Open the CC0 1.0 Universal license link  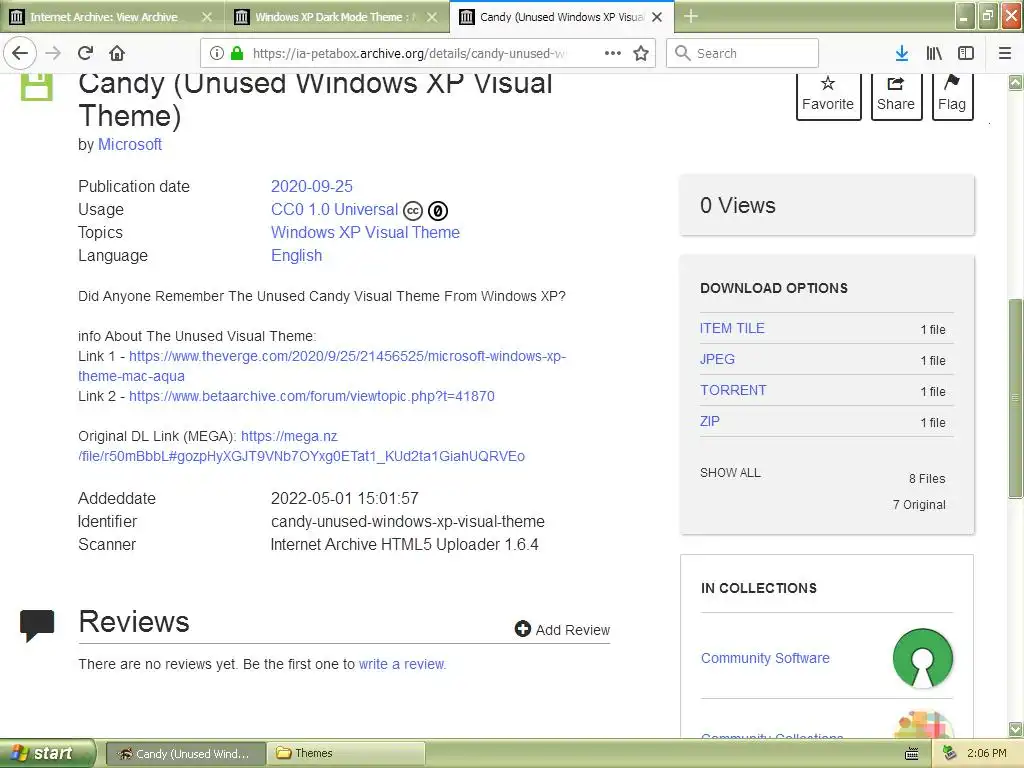pos(334,210)
